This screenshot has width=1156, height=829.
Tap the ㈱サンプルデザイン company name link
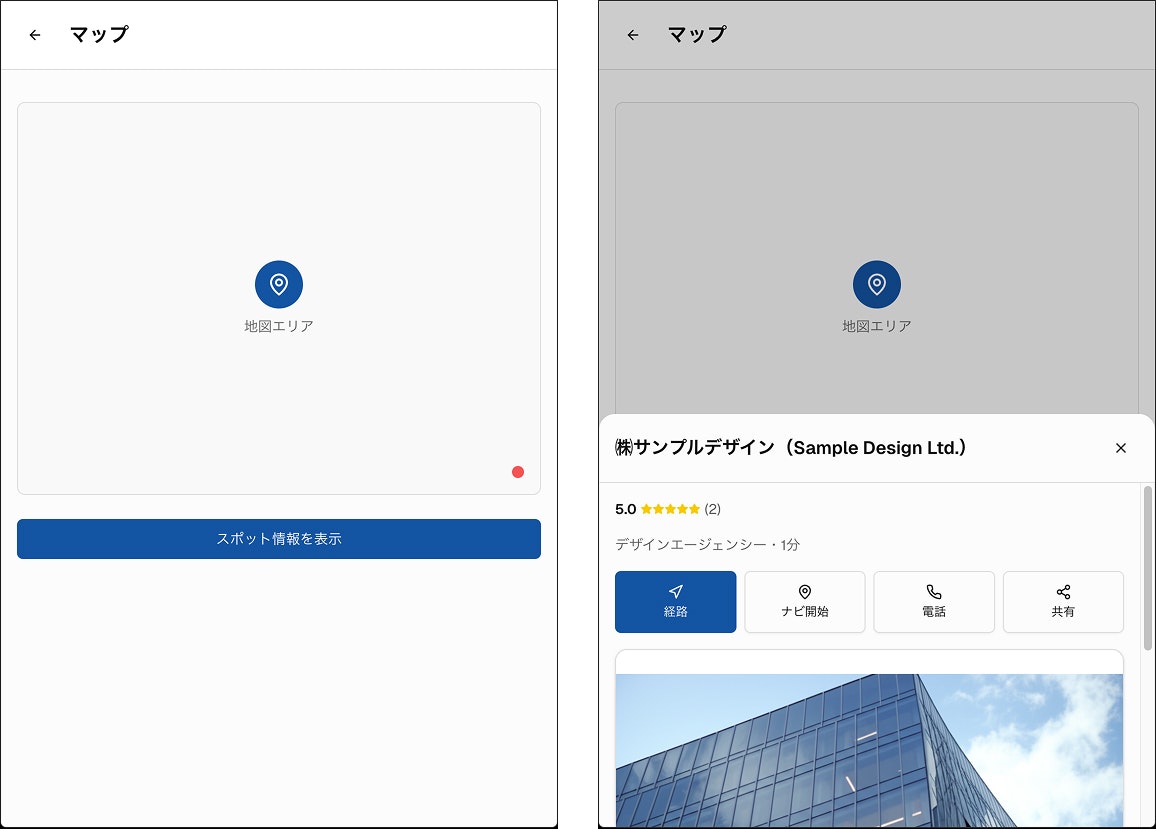coord(790,447)
